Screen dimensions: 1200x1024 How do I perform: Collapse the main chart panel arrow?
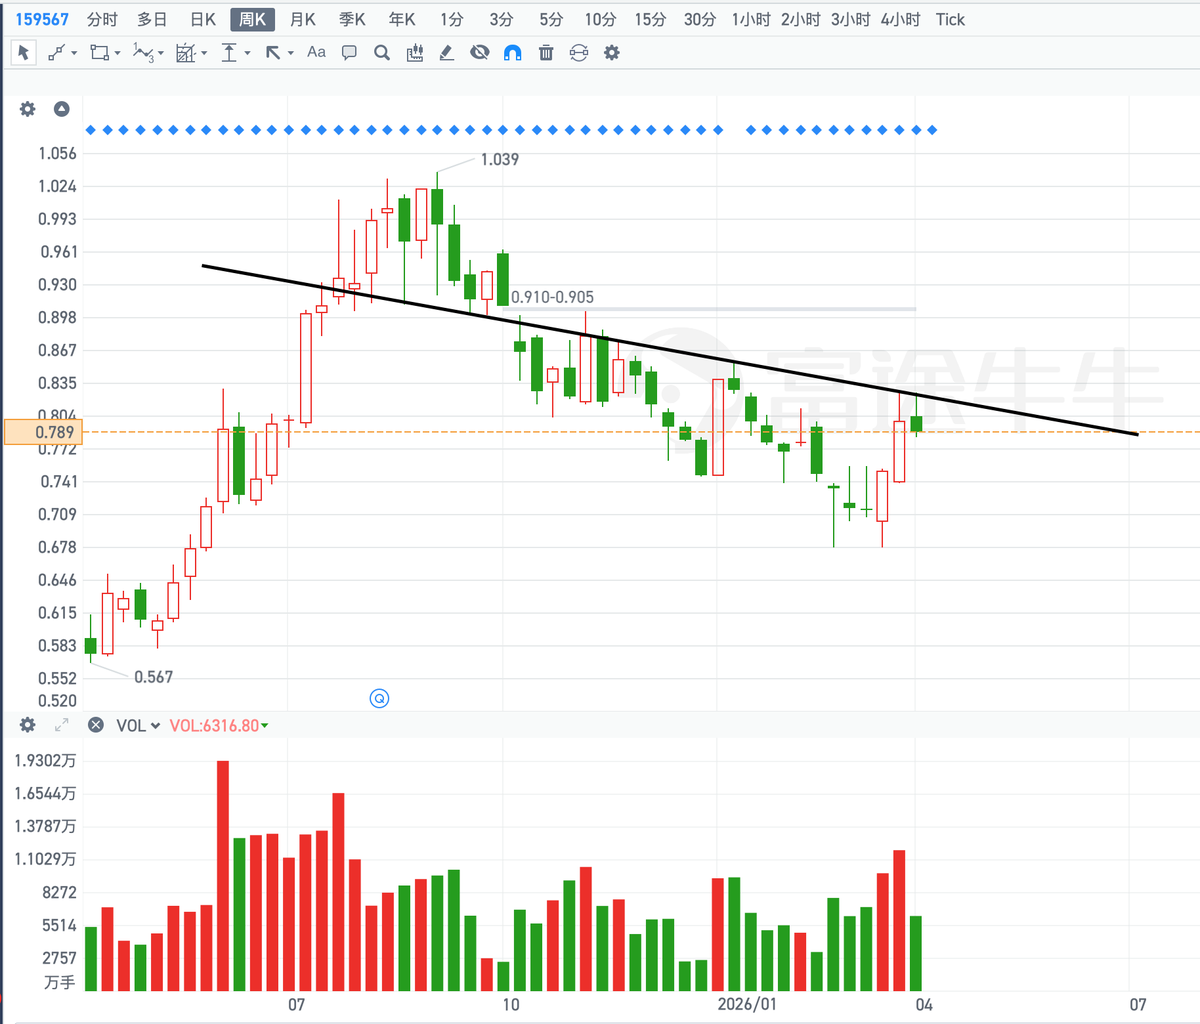pos(62,109)
